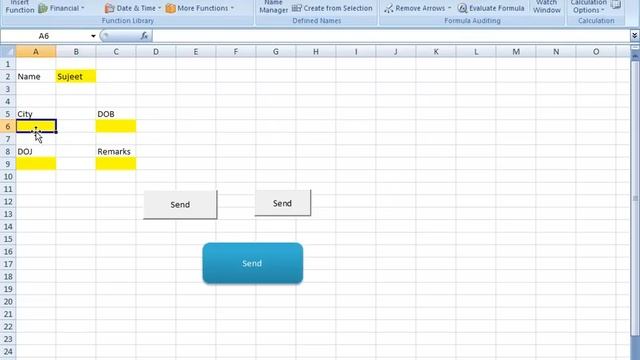The width and height of the screenshot is (640, 360).
Task: Click the Insert Function button in ribbon
Action: tap(20, 7)
